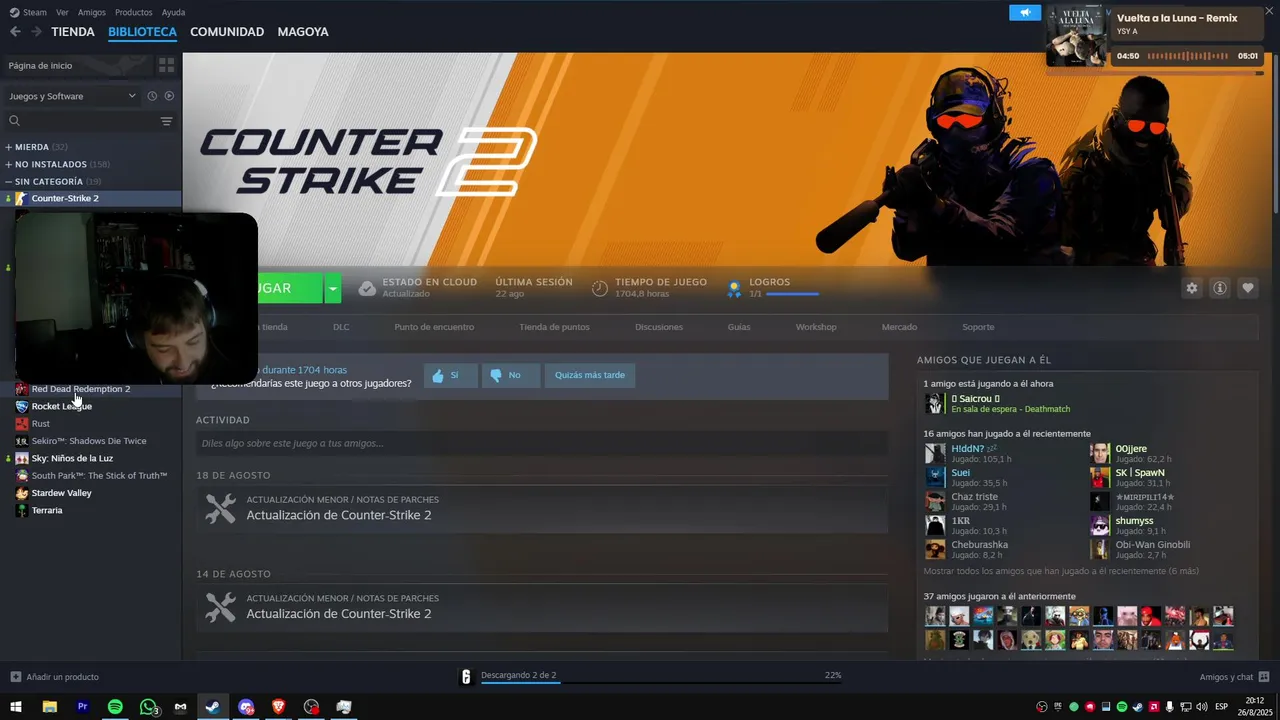This screenshot has height=720, width=1280.
Task: Open Counter-Strike 2 settings gear
Action: [1192, 288]
